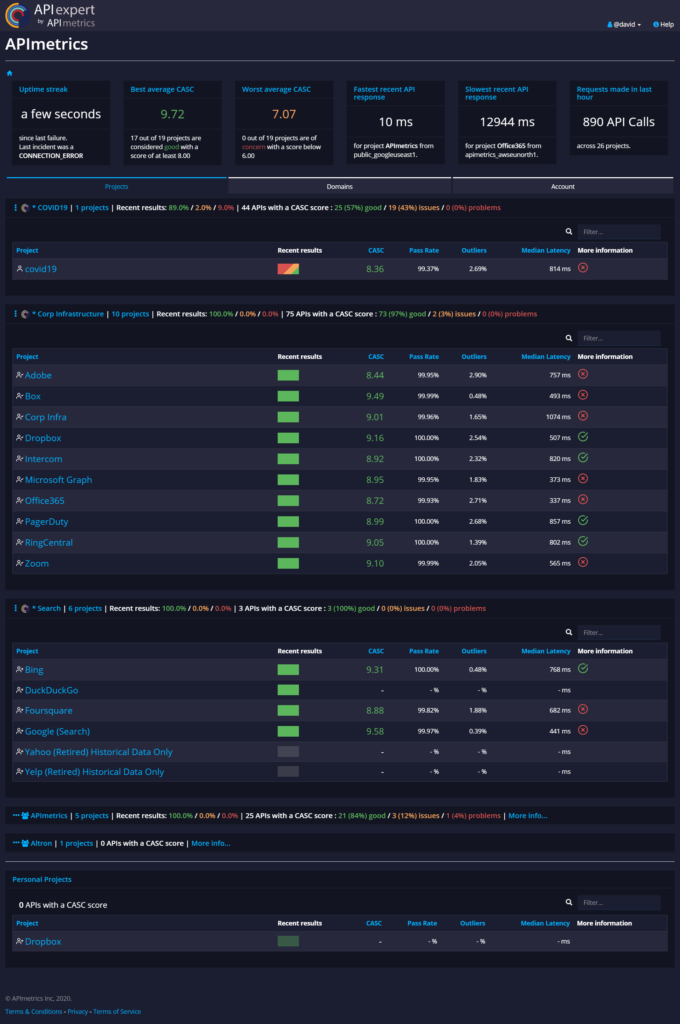The width and height of the screenshot is (680, 1024).
Task: Focus the Search section filter field
Action: pos(619,632)
